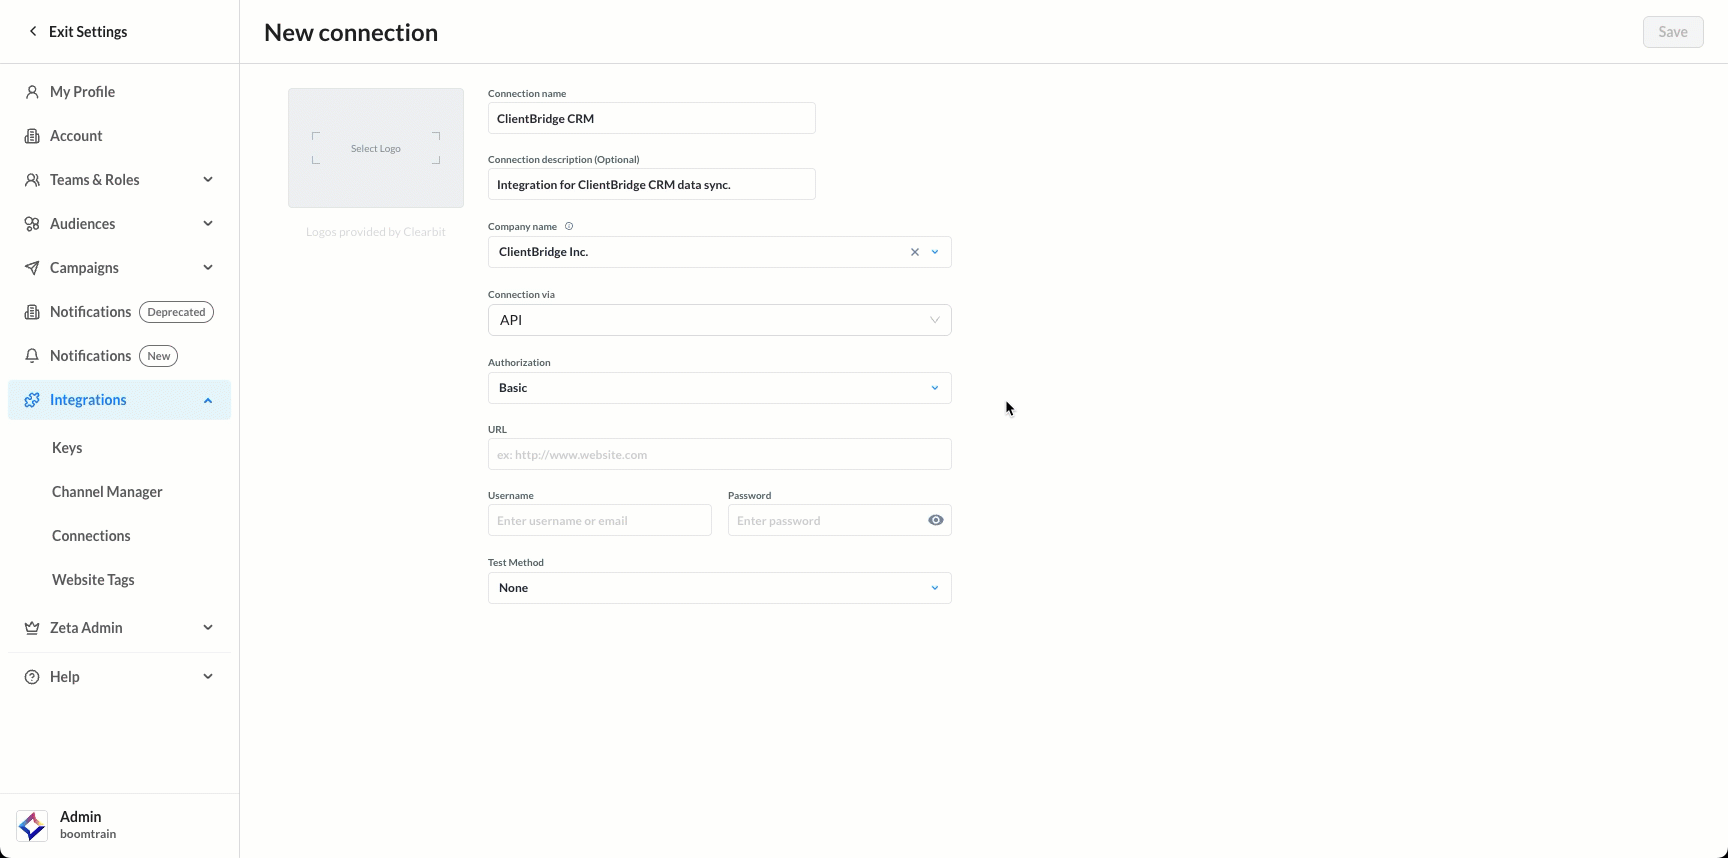The width and height of the screenshot is (1728, 858).
Task: Open the Test Method dropdown
Action: click(719, 588)
